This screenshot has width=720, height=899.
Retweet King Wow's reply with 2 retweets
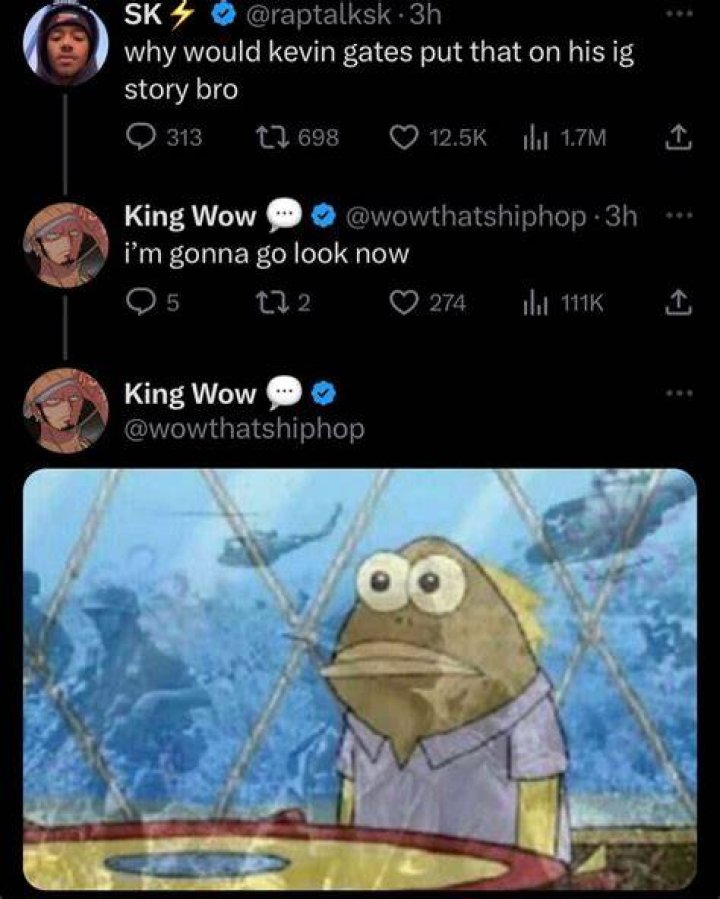(283, 302)
